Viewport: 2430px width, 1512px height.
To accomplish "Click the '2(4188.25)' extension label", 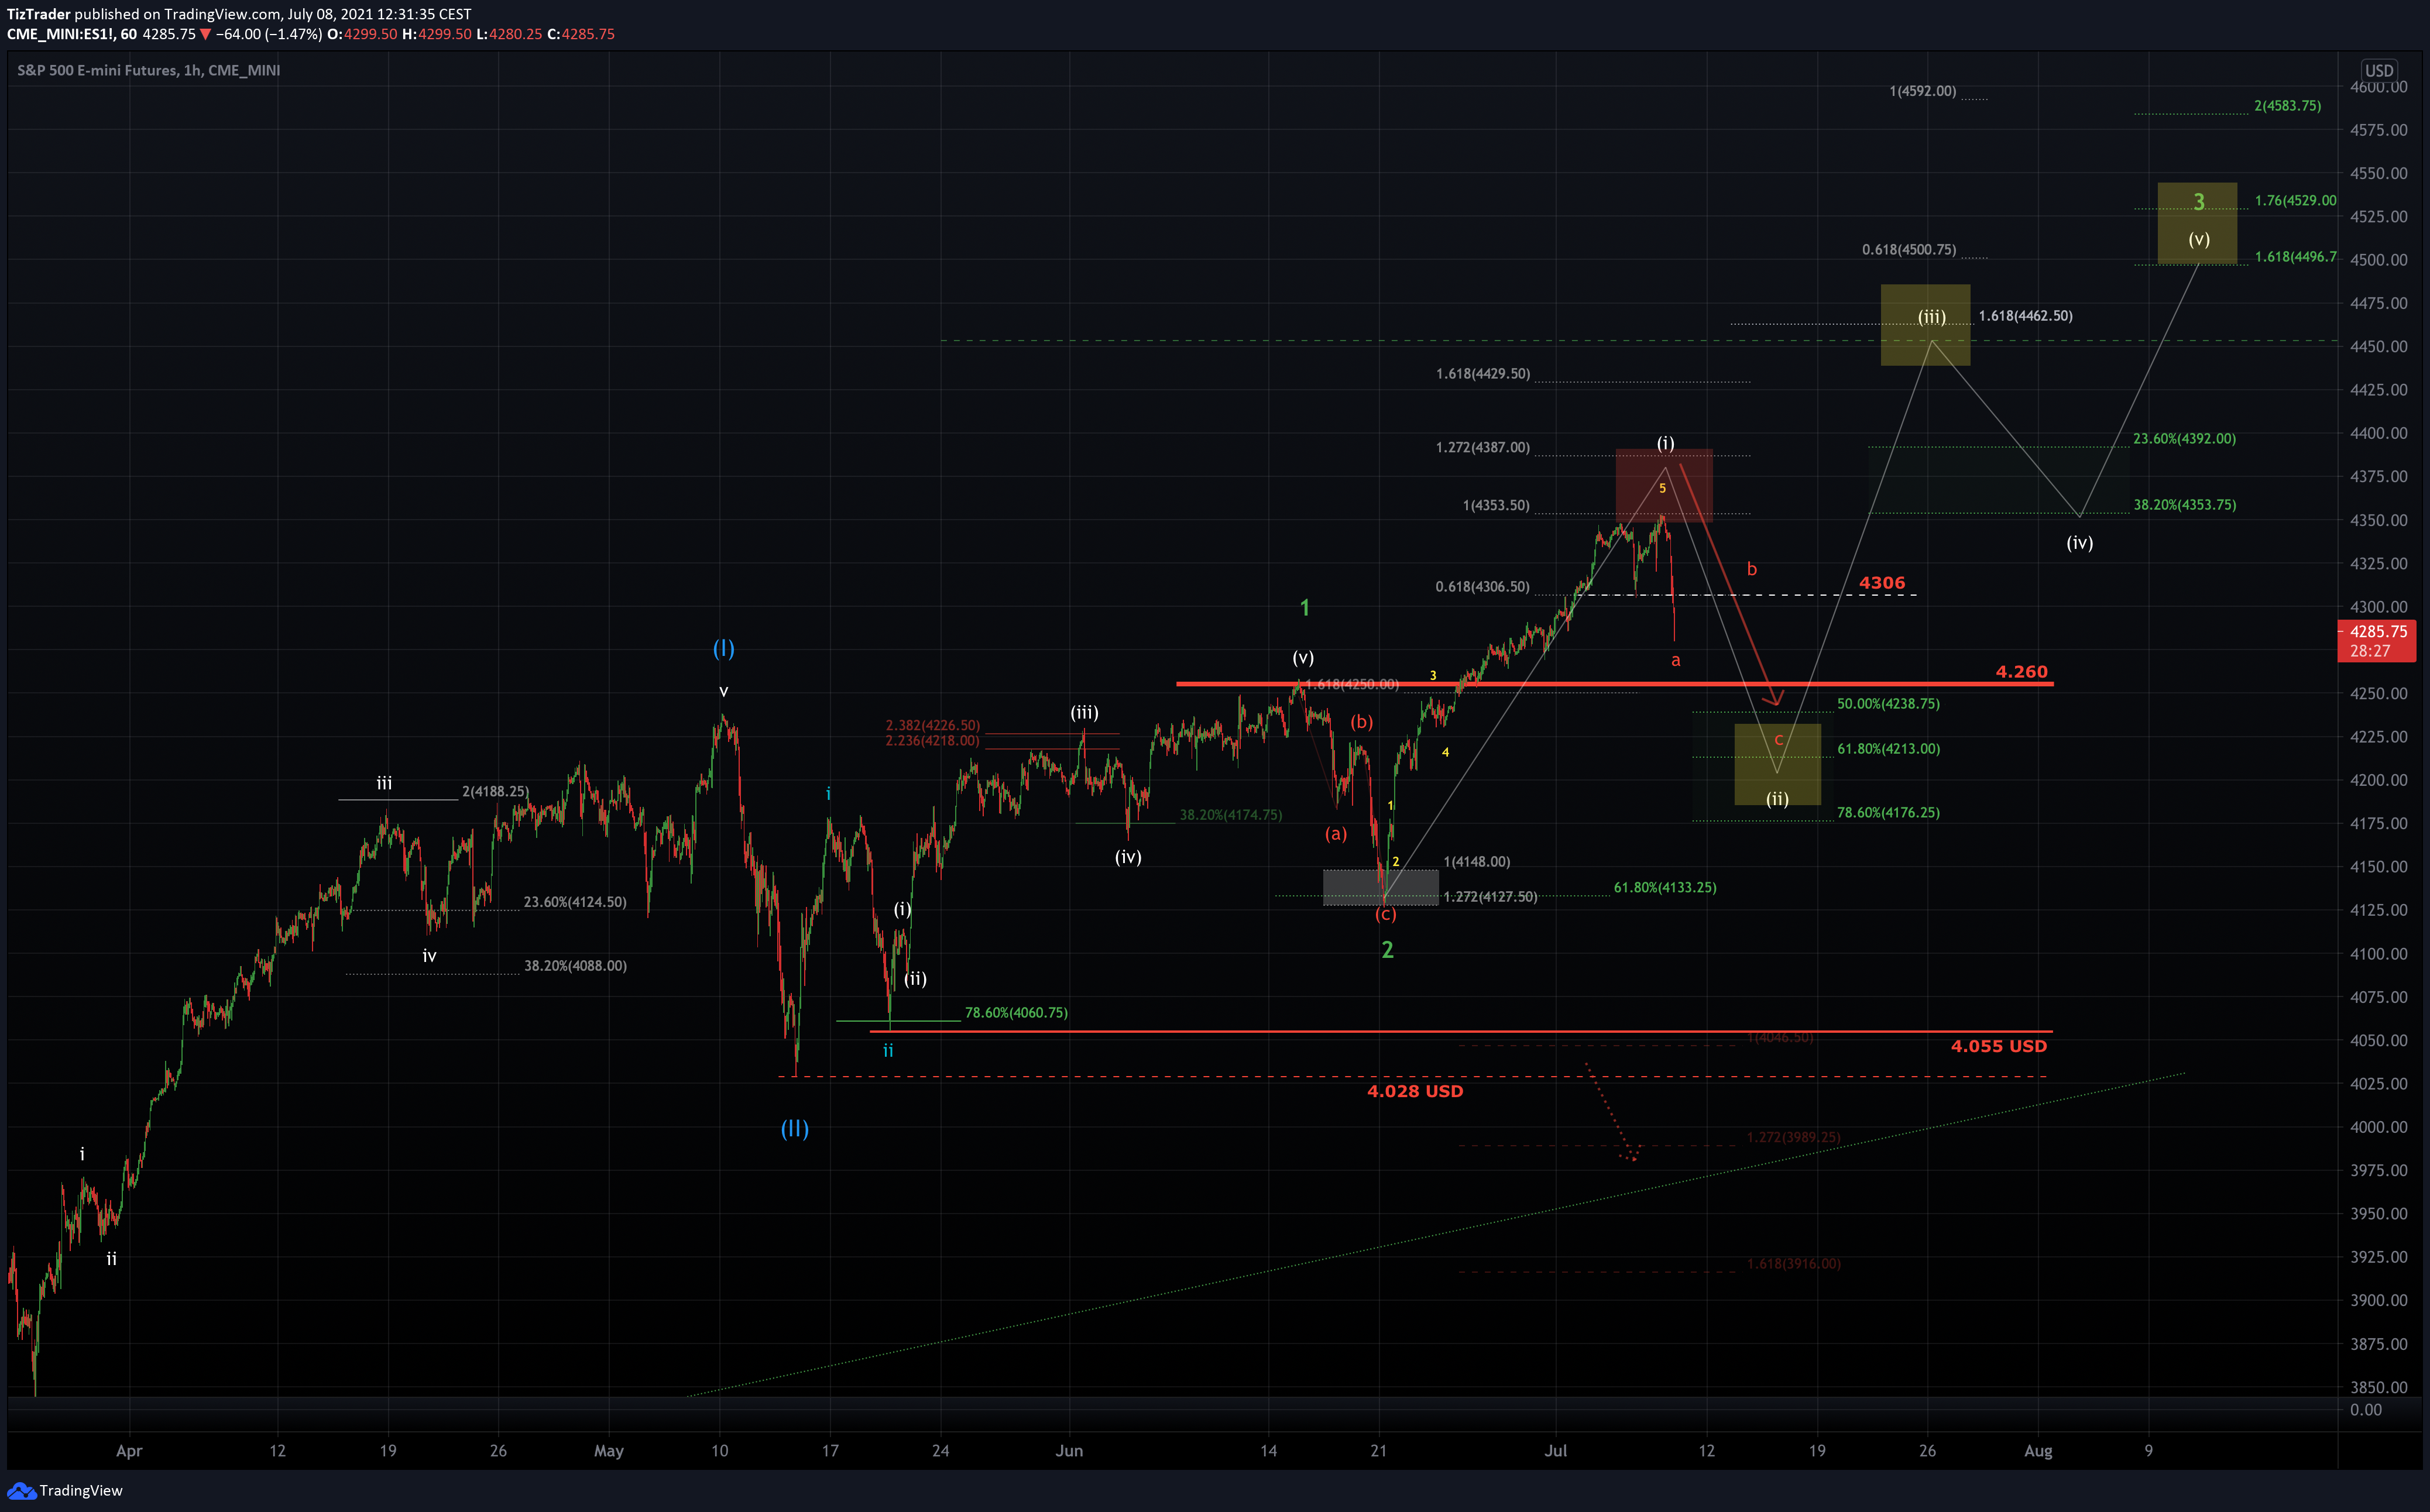I will tap(495, 792).
